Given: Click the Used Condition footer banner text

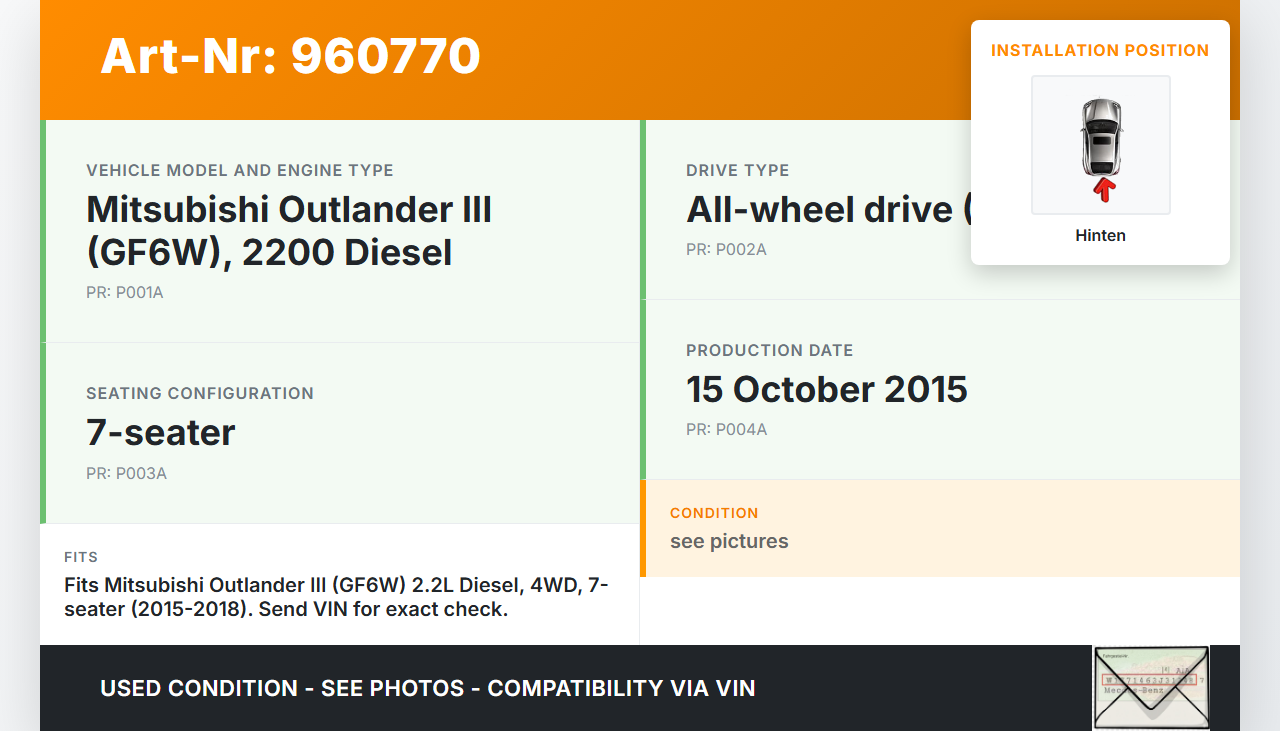Looking at the screenshot, I should coord(427,688).
